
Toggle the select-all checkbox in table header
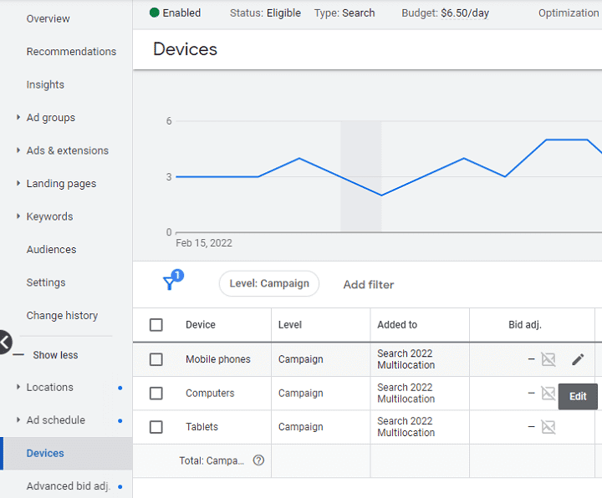click(x=156, y=325)
